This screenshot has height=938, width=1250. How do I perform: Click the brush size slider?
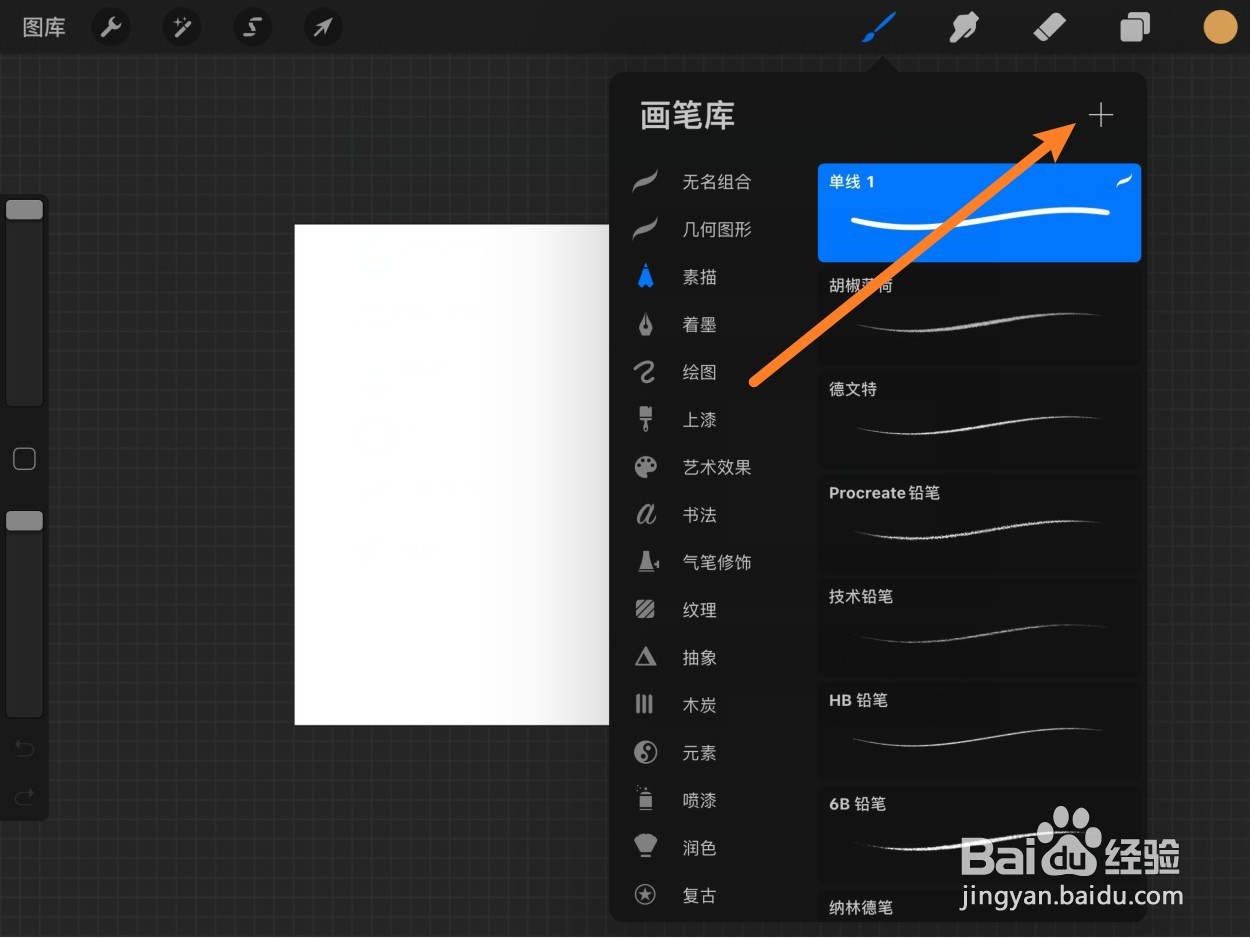[x=24, y=302]
